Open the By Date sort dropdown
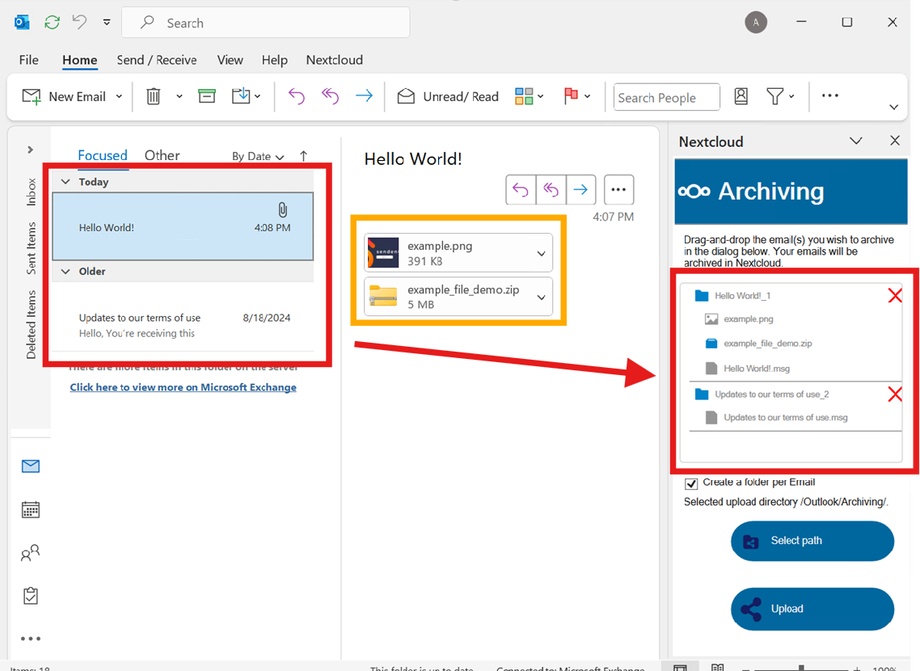Viewport: 920px width, 671px height. coord(258,156)
